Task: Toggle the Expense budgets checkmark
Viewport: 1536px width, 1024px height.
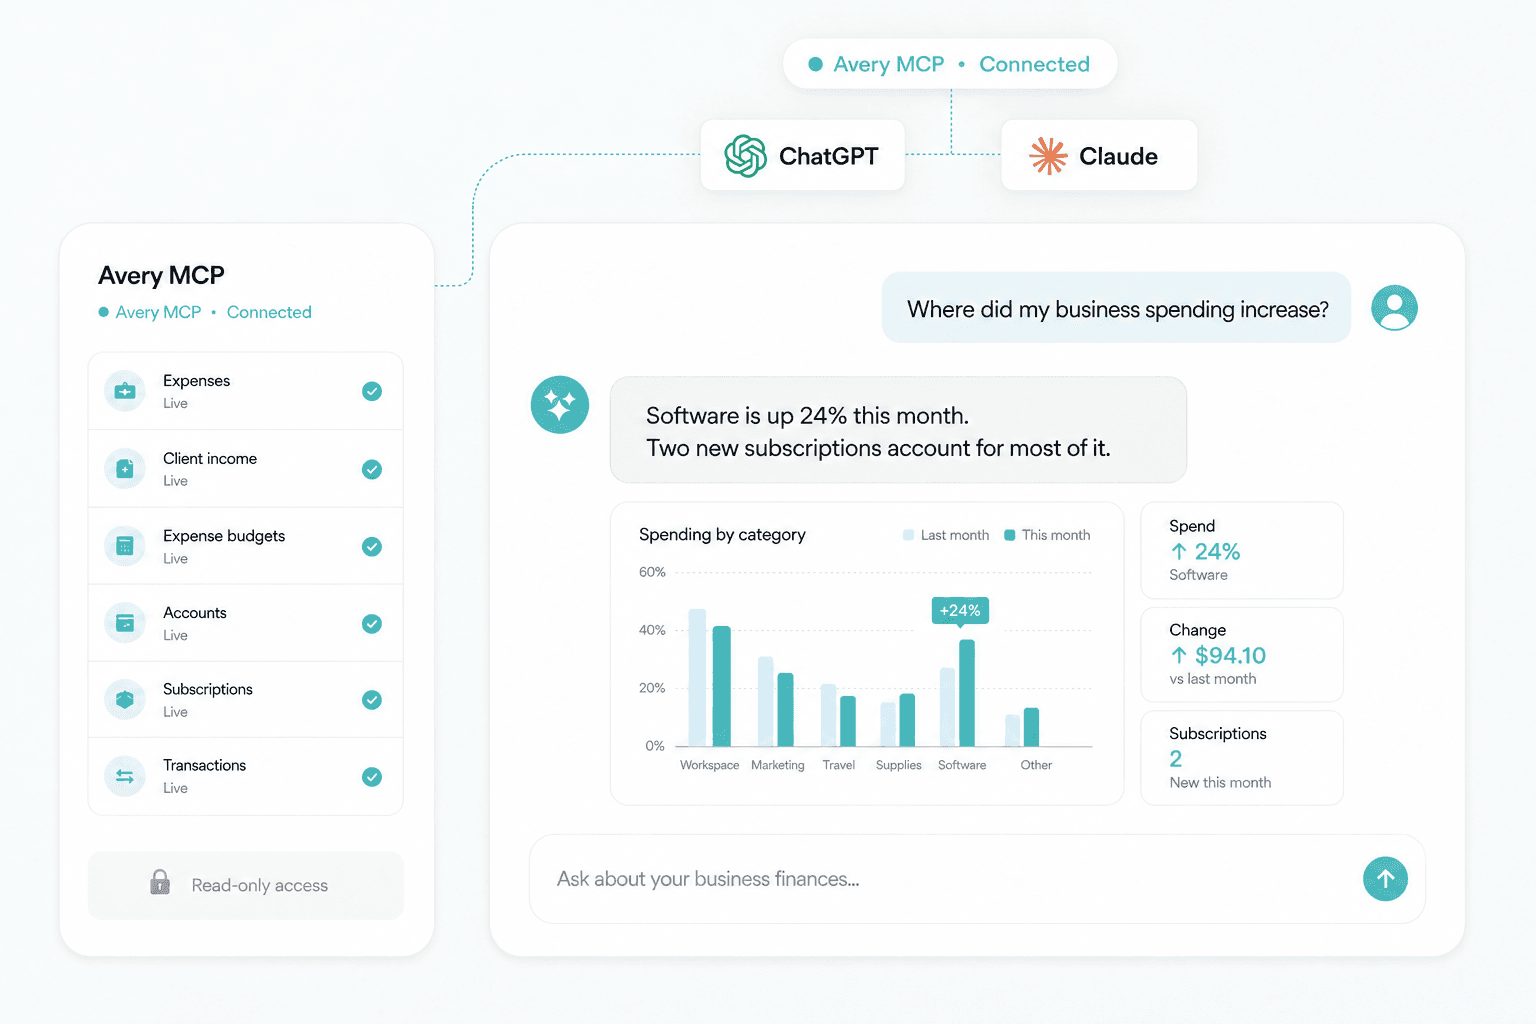Action: tap(372, 546)
